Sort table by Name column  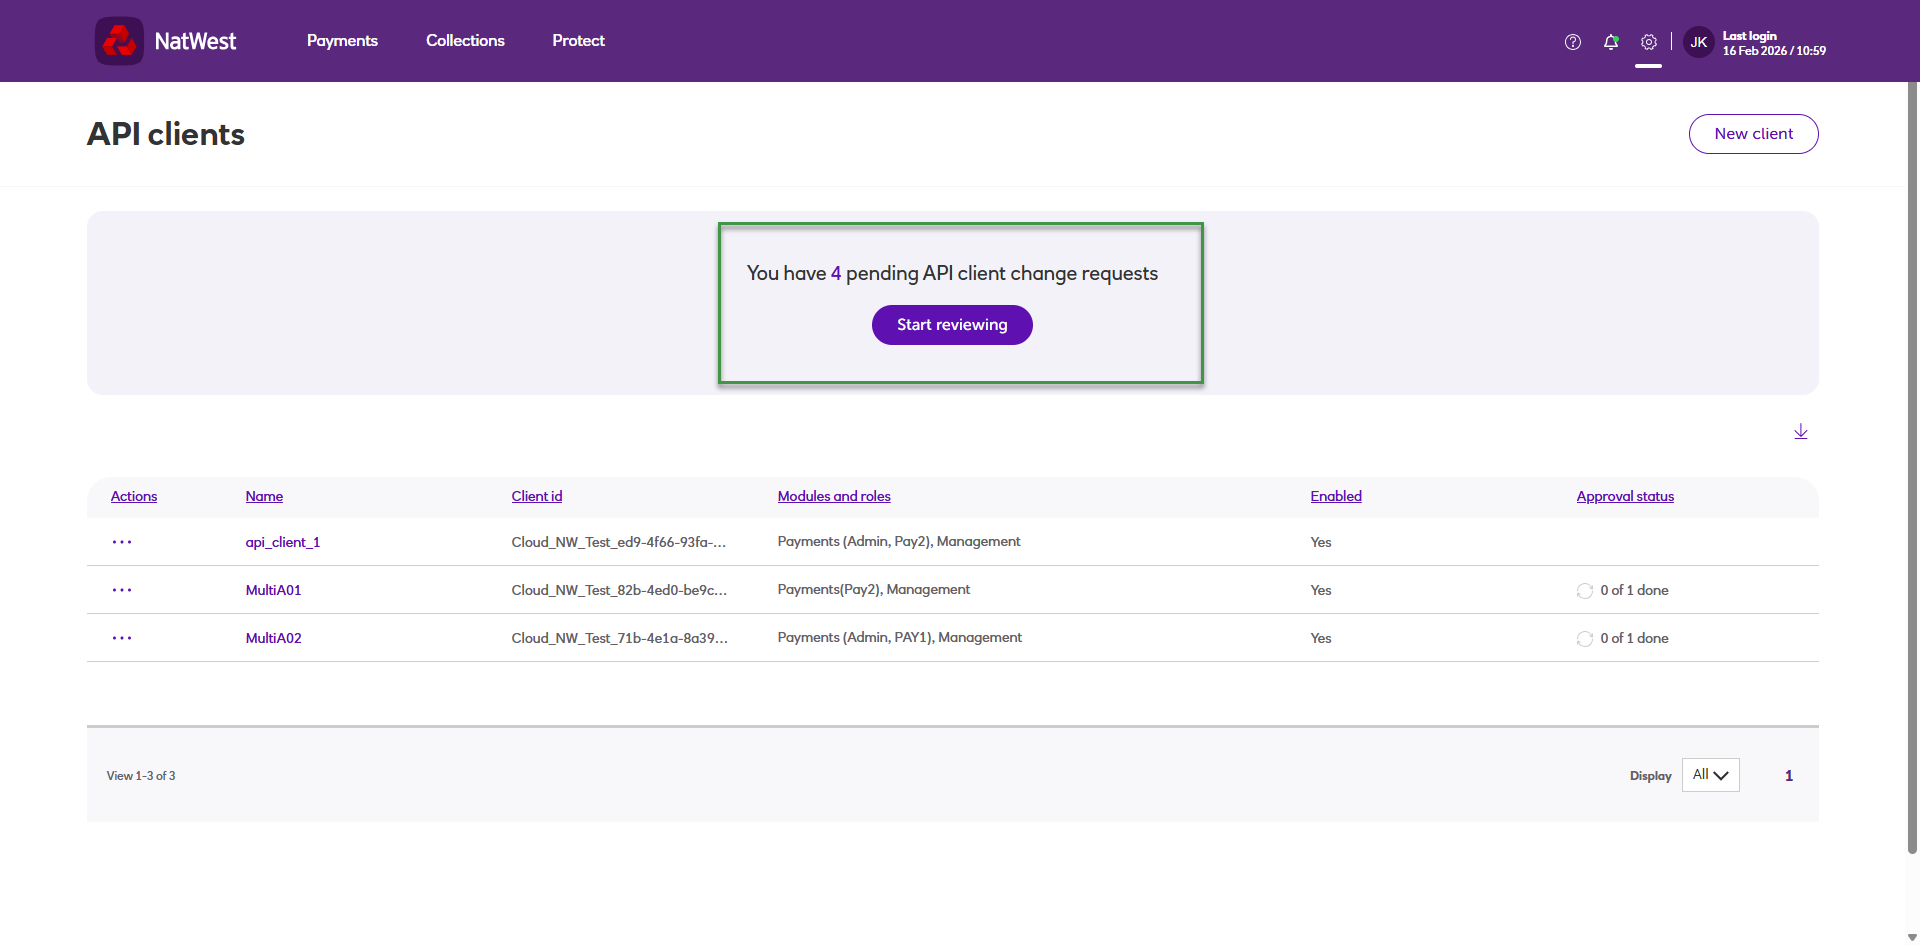[x=264, y=496]
